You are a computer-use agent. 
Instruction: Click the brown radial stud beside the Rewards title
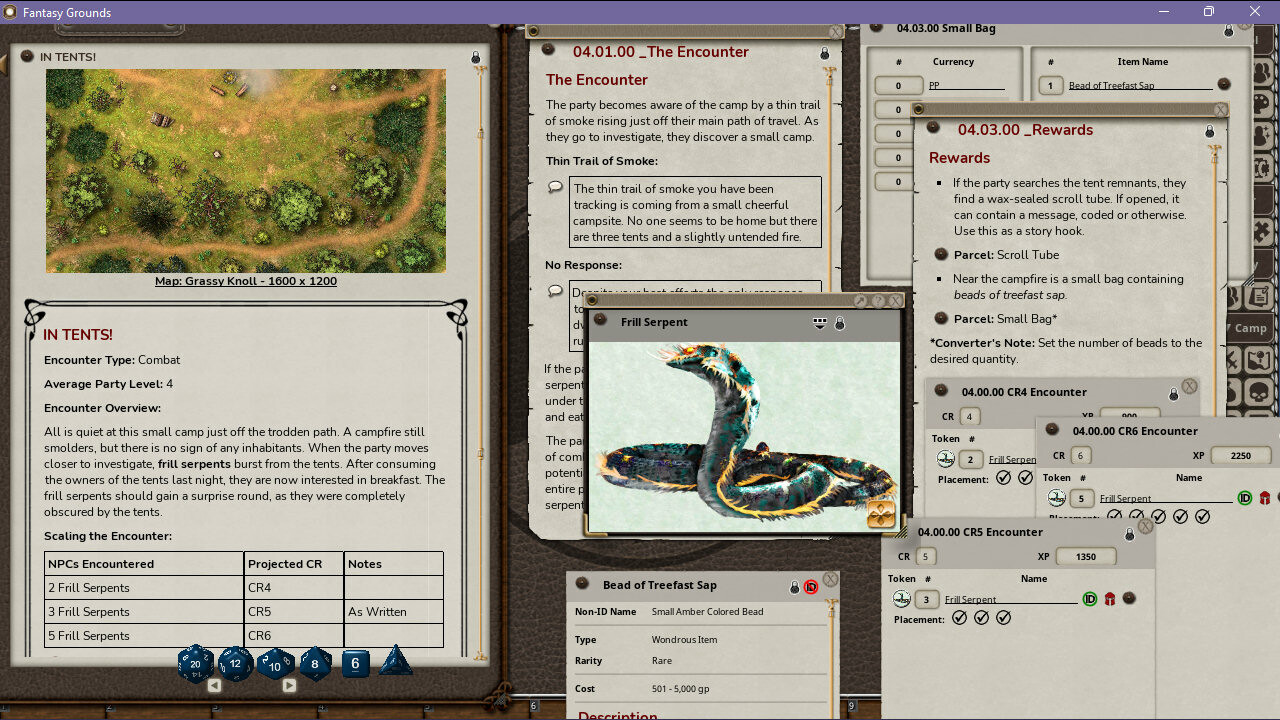[933, 130]
